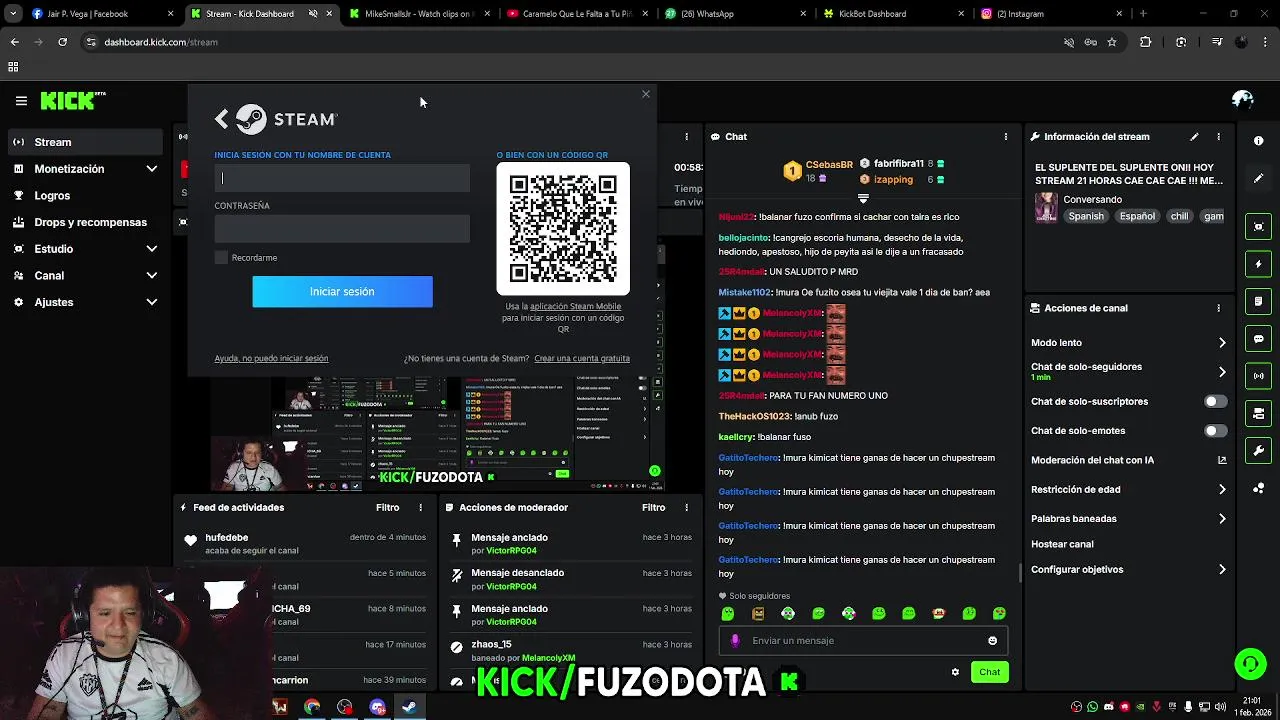Click the Iniciar sesión button
Screen dimensions: 1280x720
(x=342, y=292)
